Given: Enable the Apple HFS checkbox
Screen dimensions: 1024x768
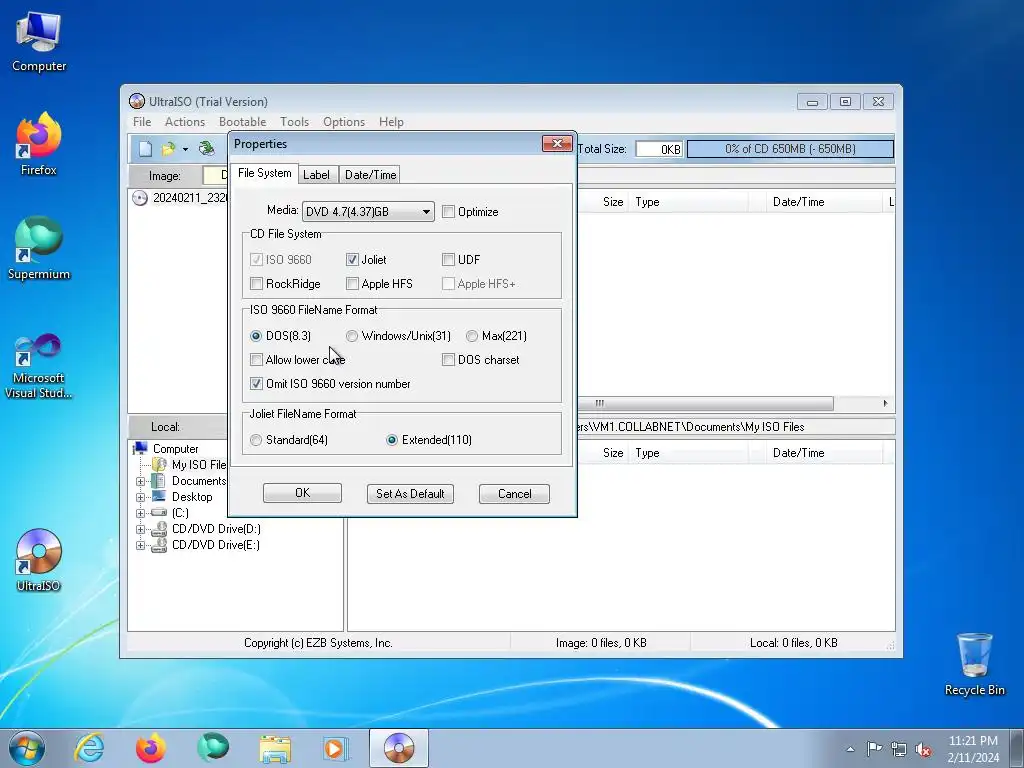Looking at the screenshot, I should click(x=352, y=283).
